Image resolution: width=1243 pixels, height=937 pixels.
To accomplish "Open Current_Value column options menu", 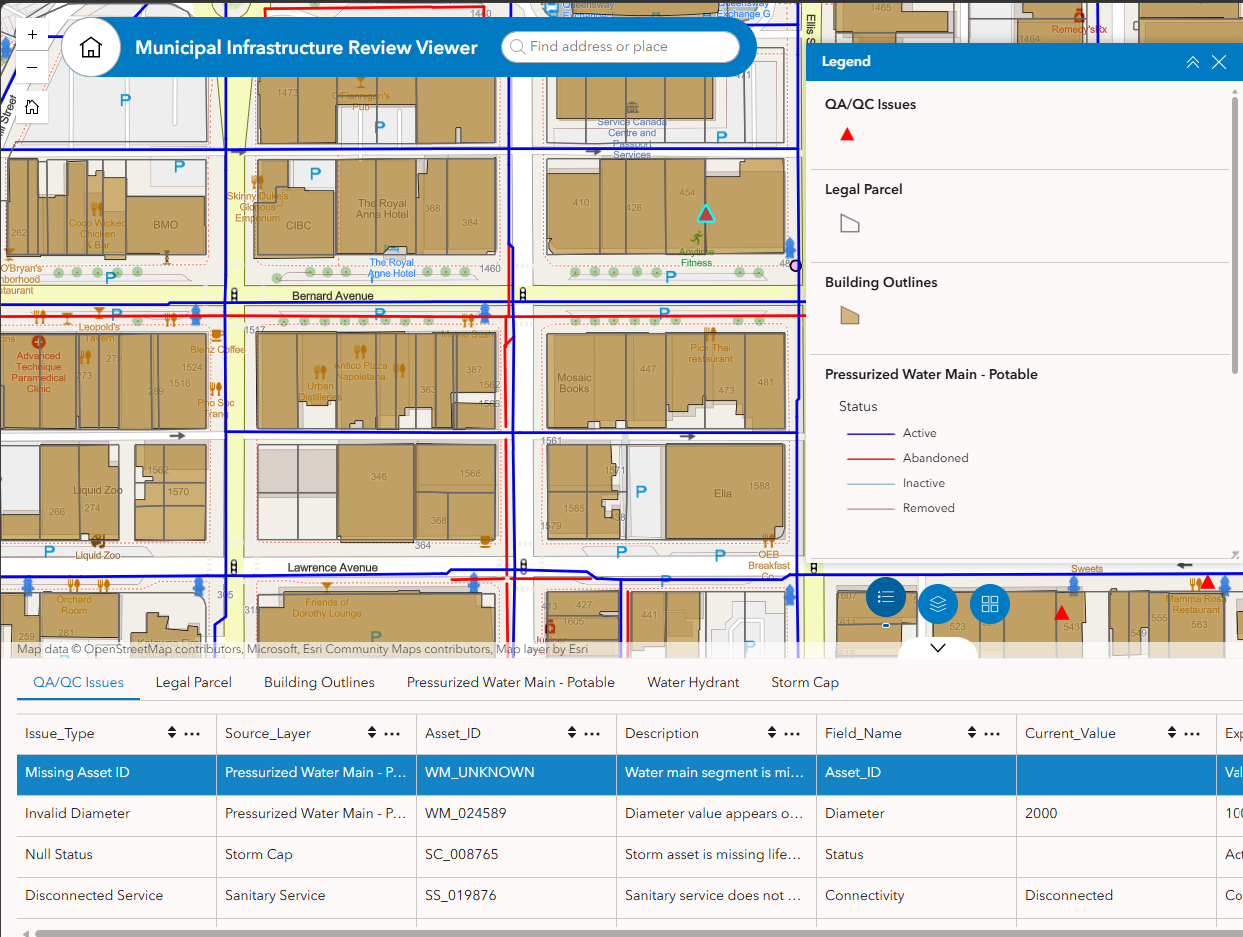I will point(1193,733).
